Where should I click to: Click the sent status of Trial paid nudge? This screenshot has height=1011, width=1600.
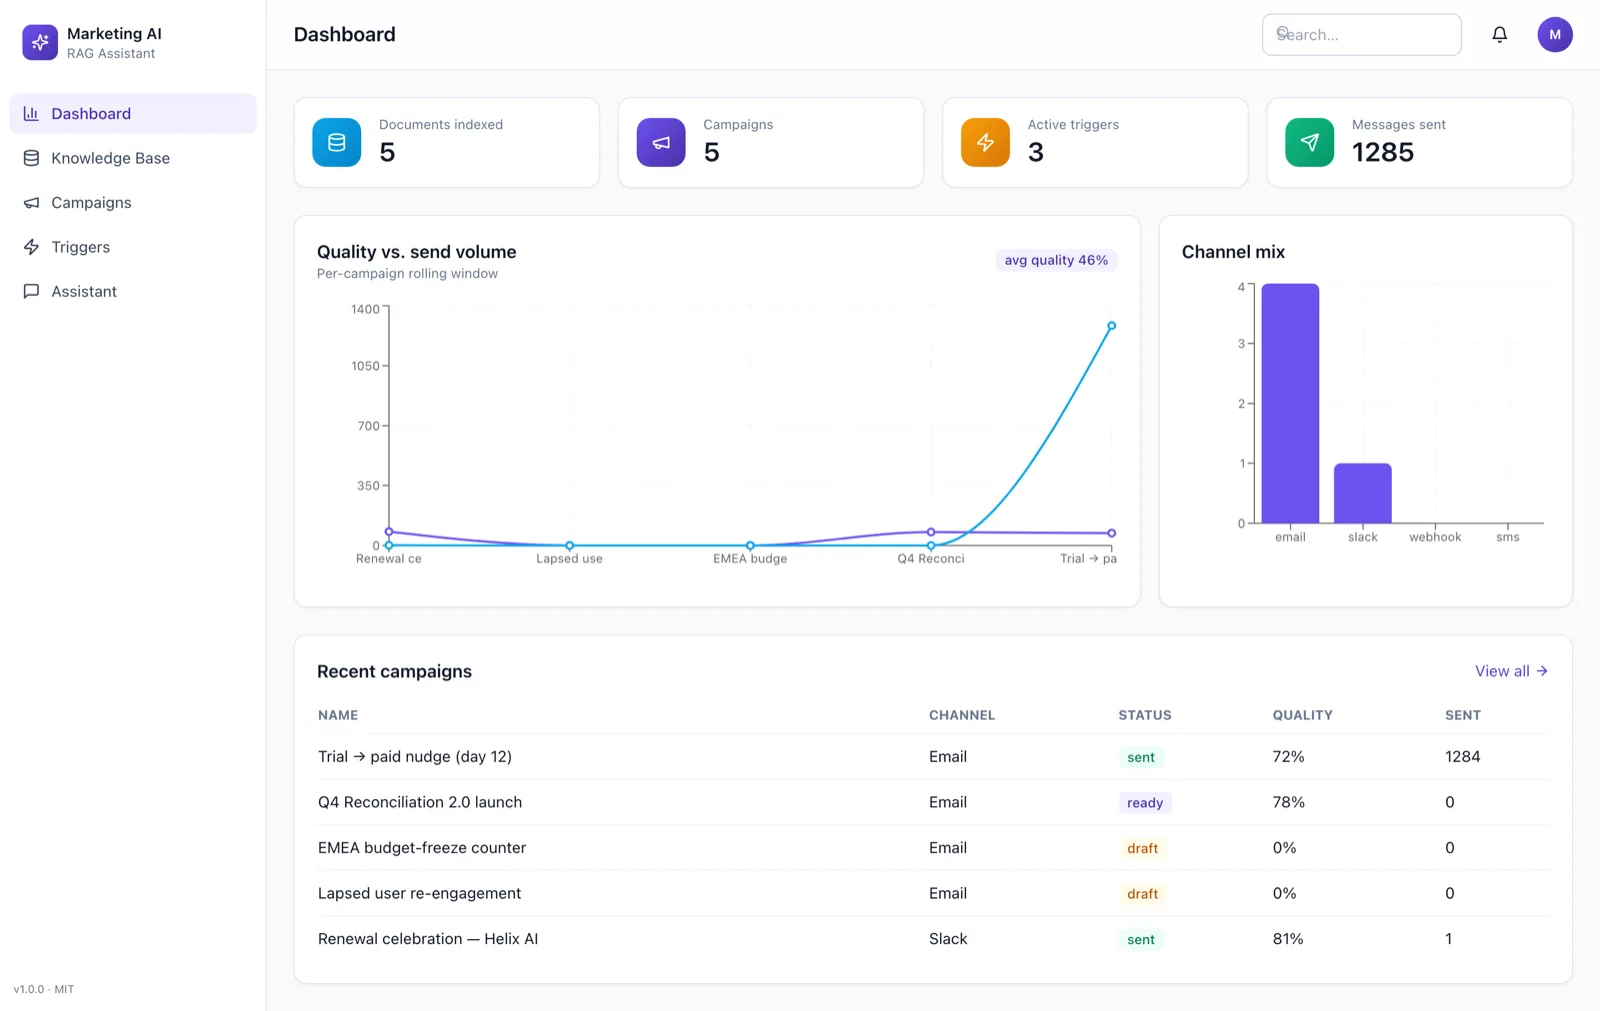[x=1141, y=757]
